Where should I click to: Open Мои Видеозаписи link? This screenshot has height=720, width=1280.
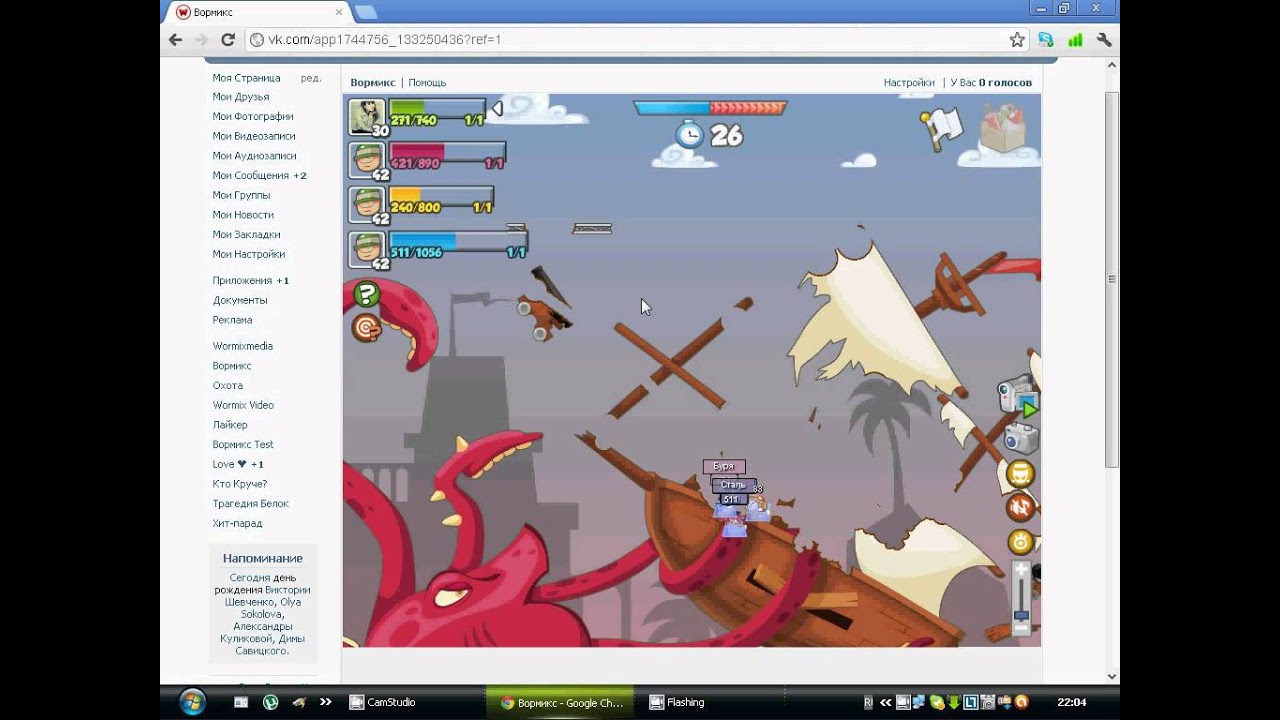coord(254,136)
